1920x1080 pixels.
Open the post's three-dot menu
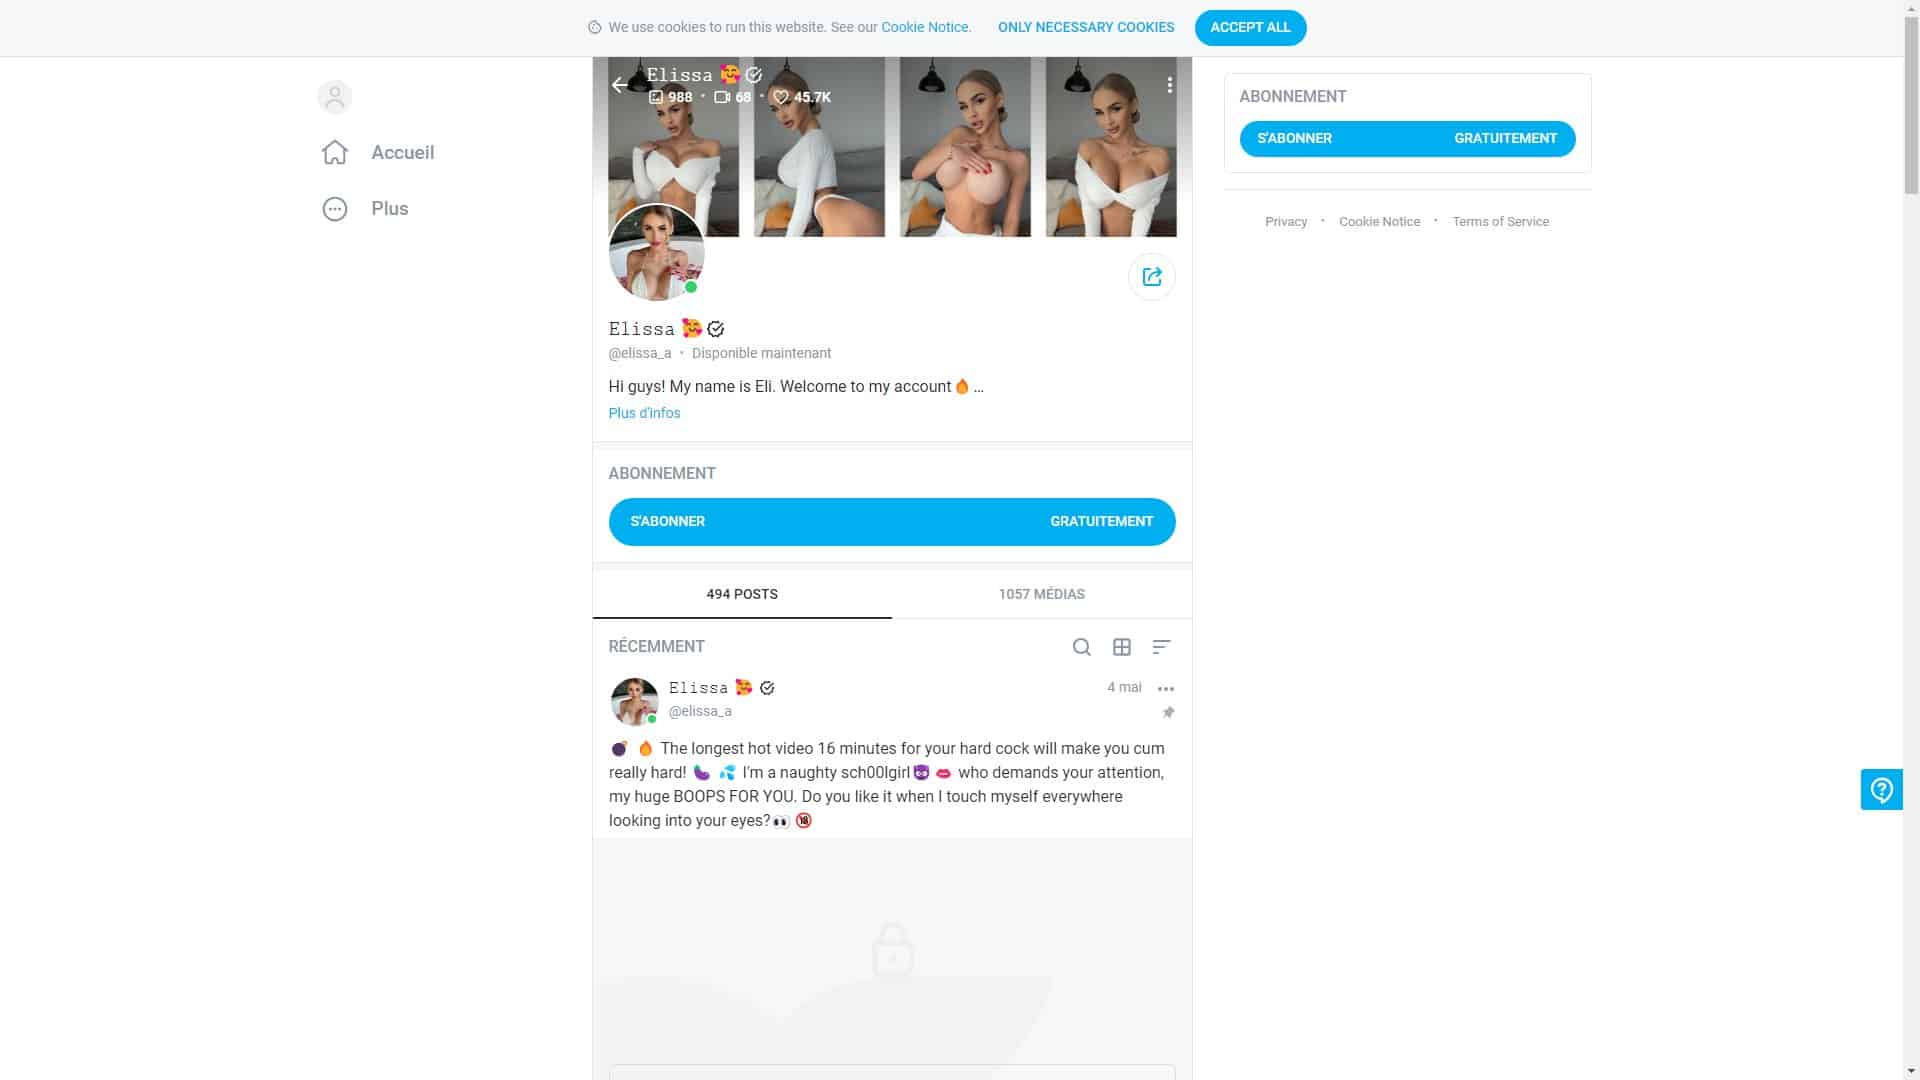(x=1166, y=689)
